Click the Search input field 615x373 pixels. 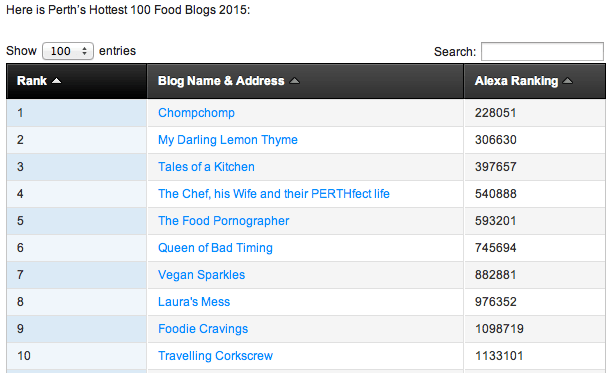click(x=542, y=51)
